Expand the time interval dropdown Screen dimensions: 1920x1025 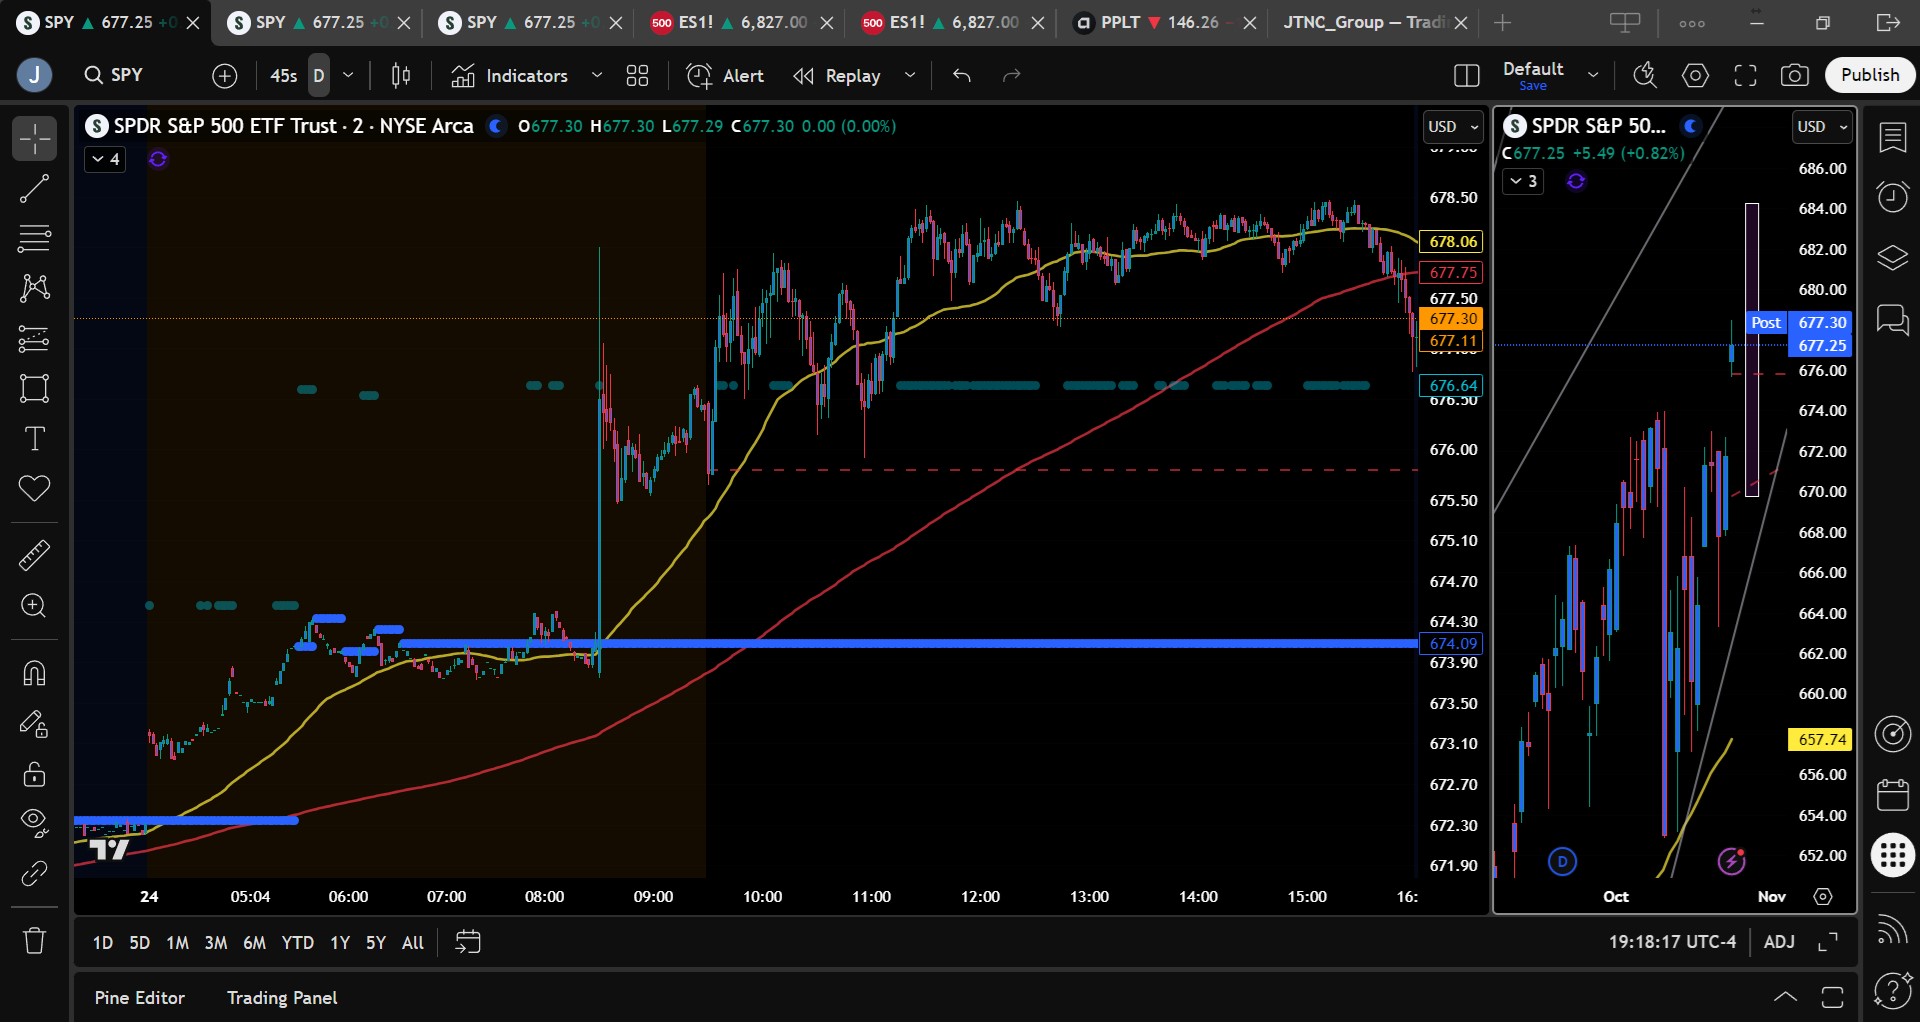tap(348, 75)
